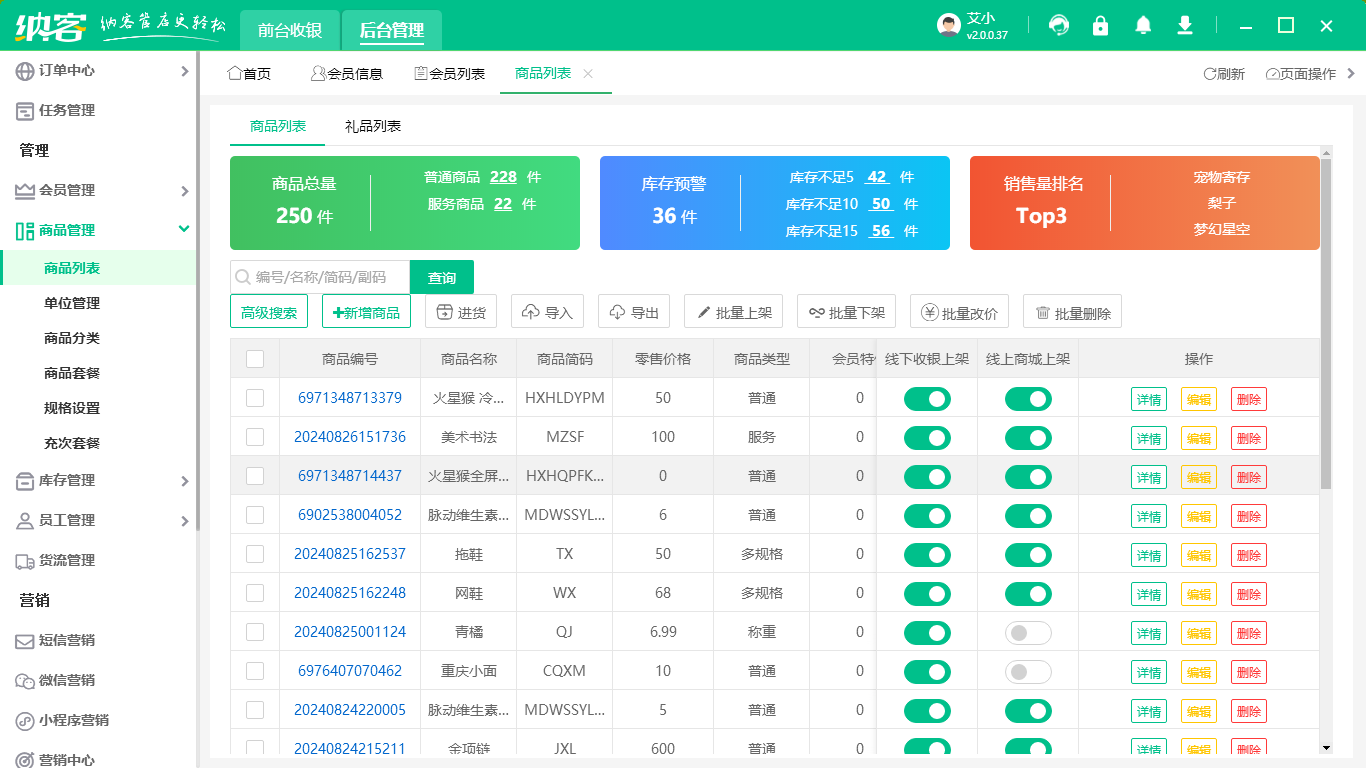This screenshot has height=768, width=1366.
Task: Toggle 线上商城上架 switch for 拖鞋
Action: pos(1028,555)
